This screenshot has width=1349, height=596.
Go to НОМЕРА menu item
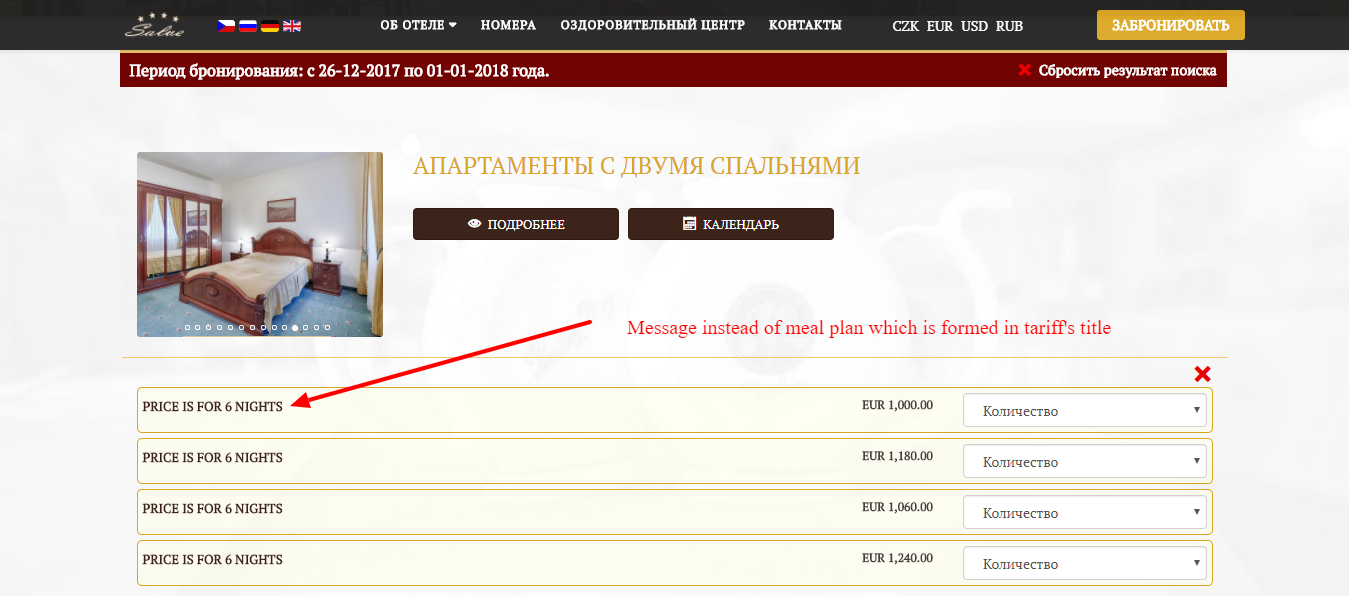coord(508,25)
